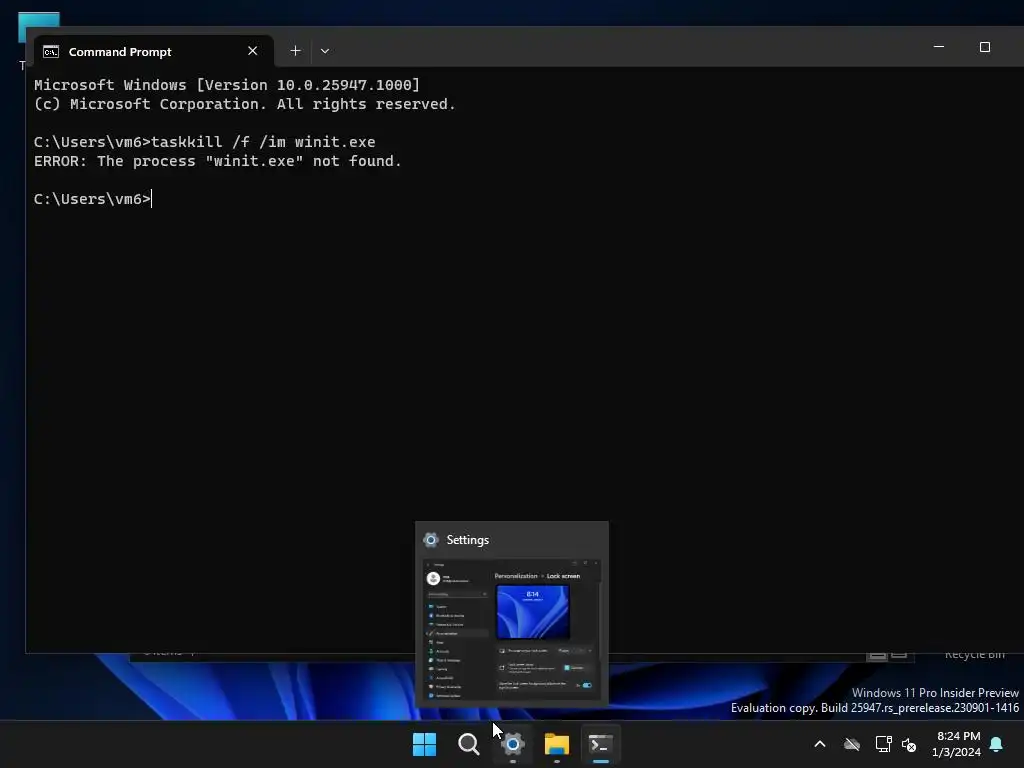
Task: Click the Recycle Bin label on desktop
Action: [x=974, y=655]
